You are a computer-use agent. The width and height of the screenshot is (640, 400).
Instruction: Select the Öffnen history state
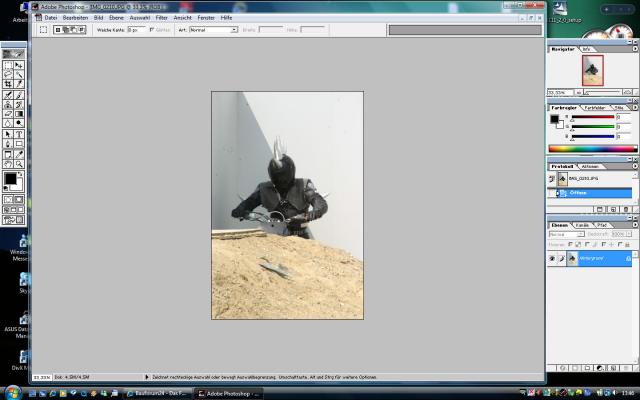point(589,193)
